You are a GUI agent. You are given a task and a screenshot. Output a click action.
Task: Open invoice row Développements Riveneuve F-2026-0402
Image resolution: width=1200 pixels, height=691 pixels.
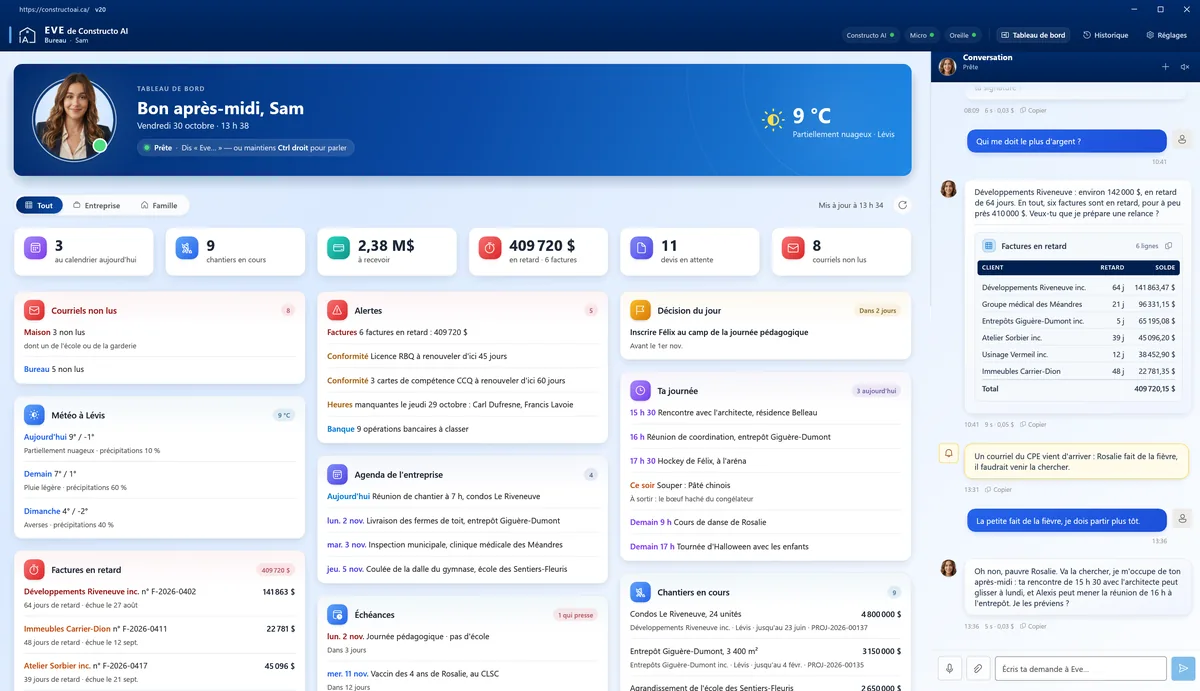coord(159,597)
